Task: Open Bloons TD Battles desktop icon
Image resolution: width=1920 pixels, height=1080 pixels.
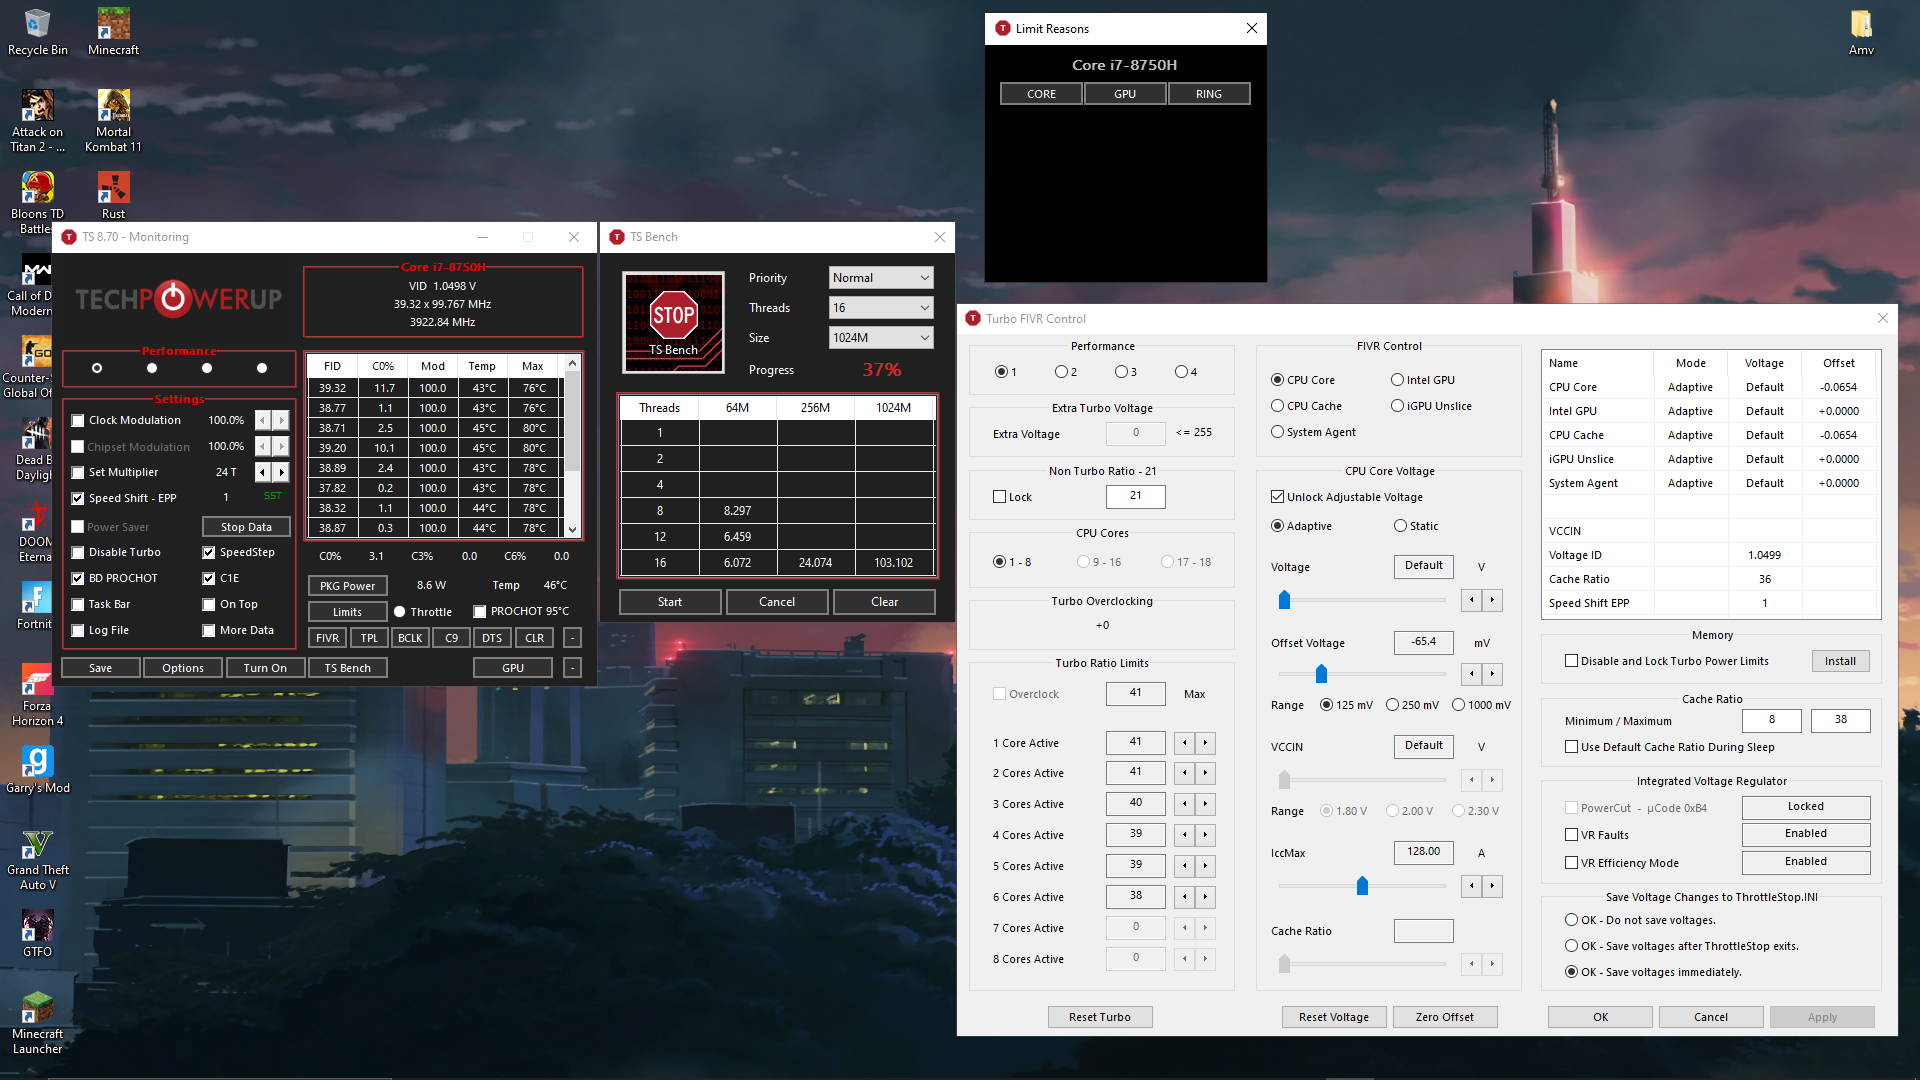Action: pos(36,203)
